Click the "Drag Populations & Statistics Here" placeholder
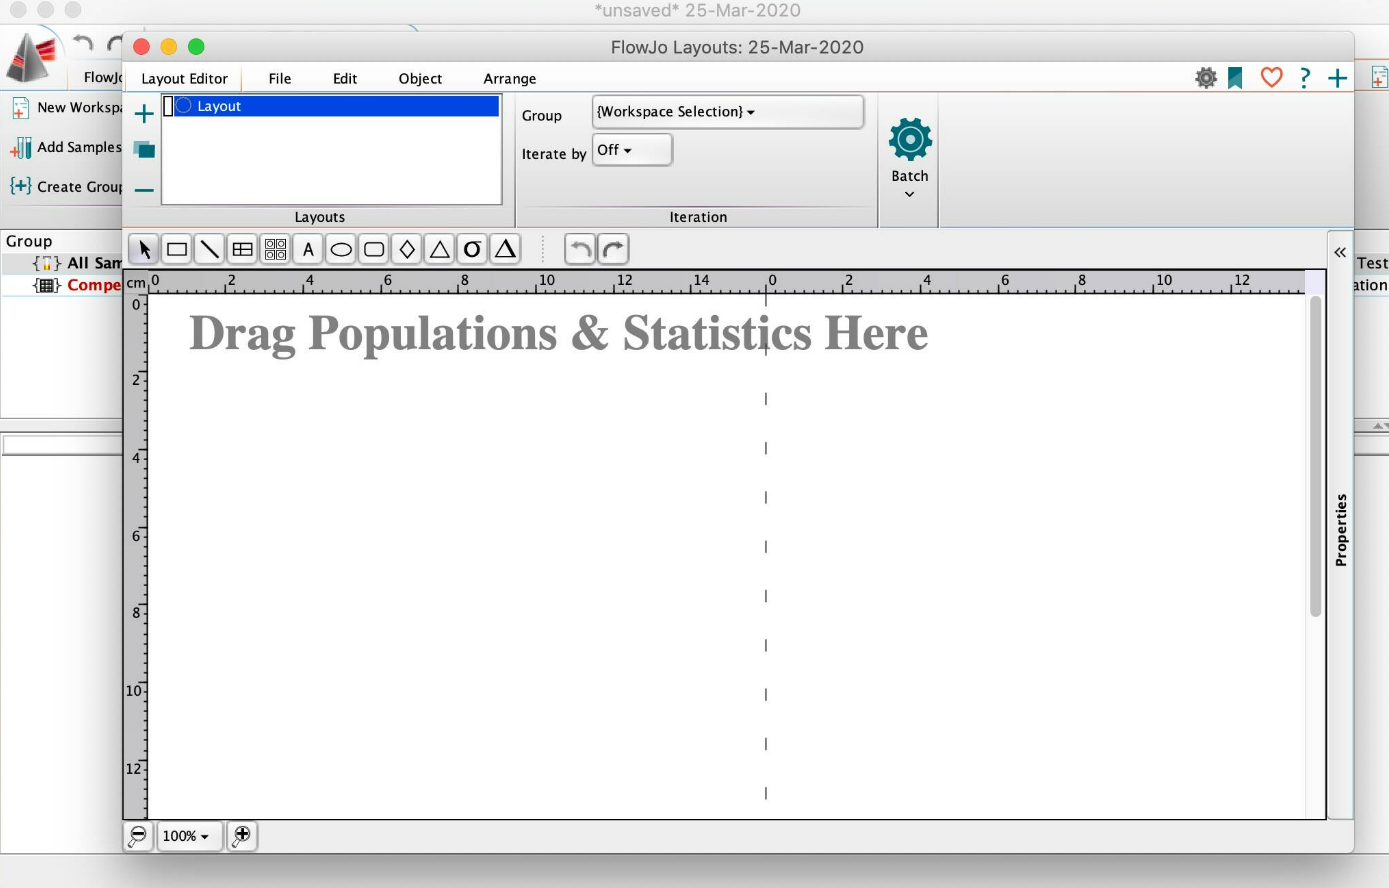Screen dimensions: 1389x888 (558, 333)
